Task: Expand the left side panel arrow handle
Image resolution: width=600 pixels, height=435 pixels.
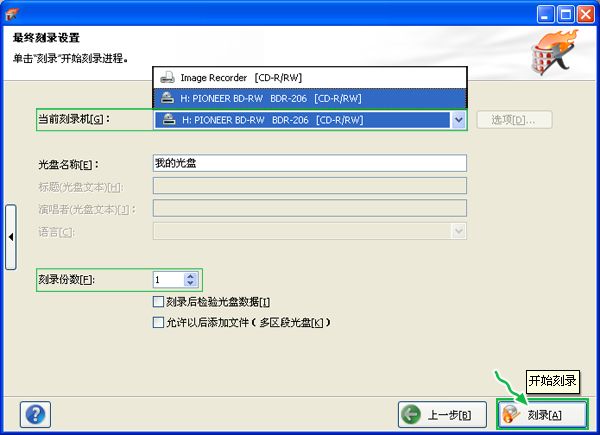Action: [11, 237]
